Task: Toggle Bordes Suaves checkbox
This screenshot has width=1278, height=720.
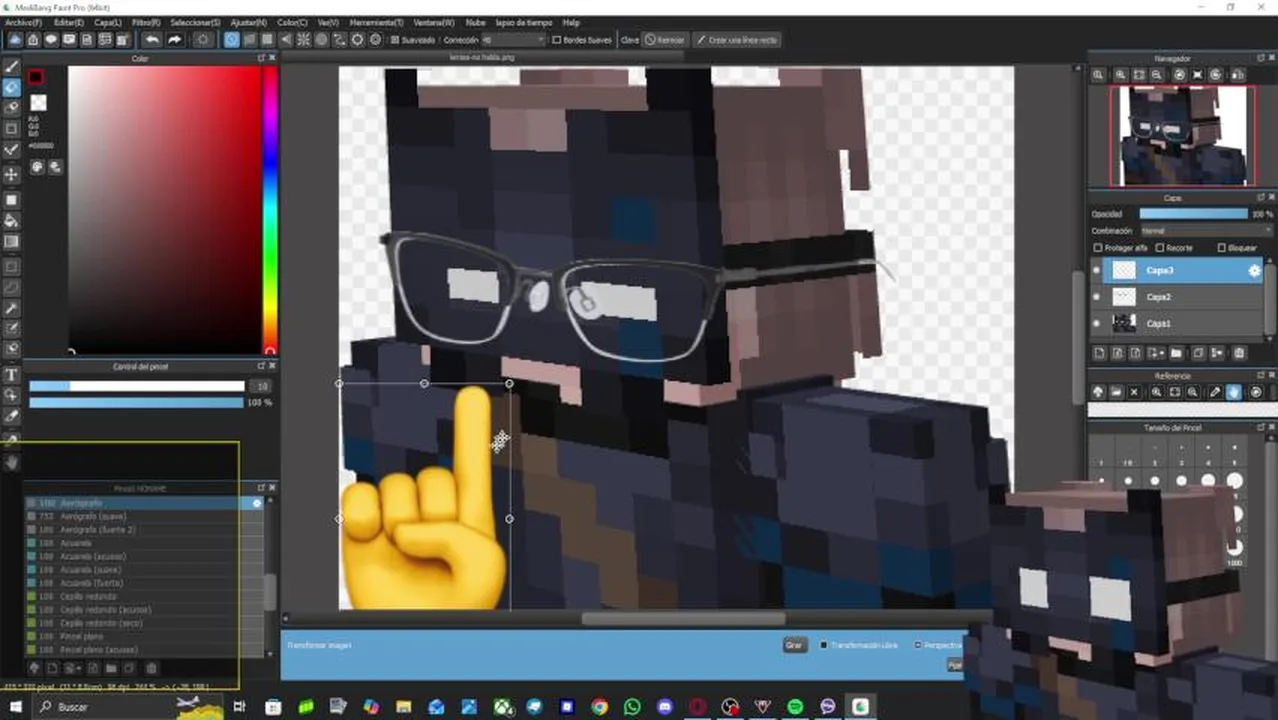Action: coord(557,40)
